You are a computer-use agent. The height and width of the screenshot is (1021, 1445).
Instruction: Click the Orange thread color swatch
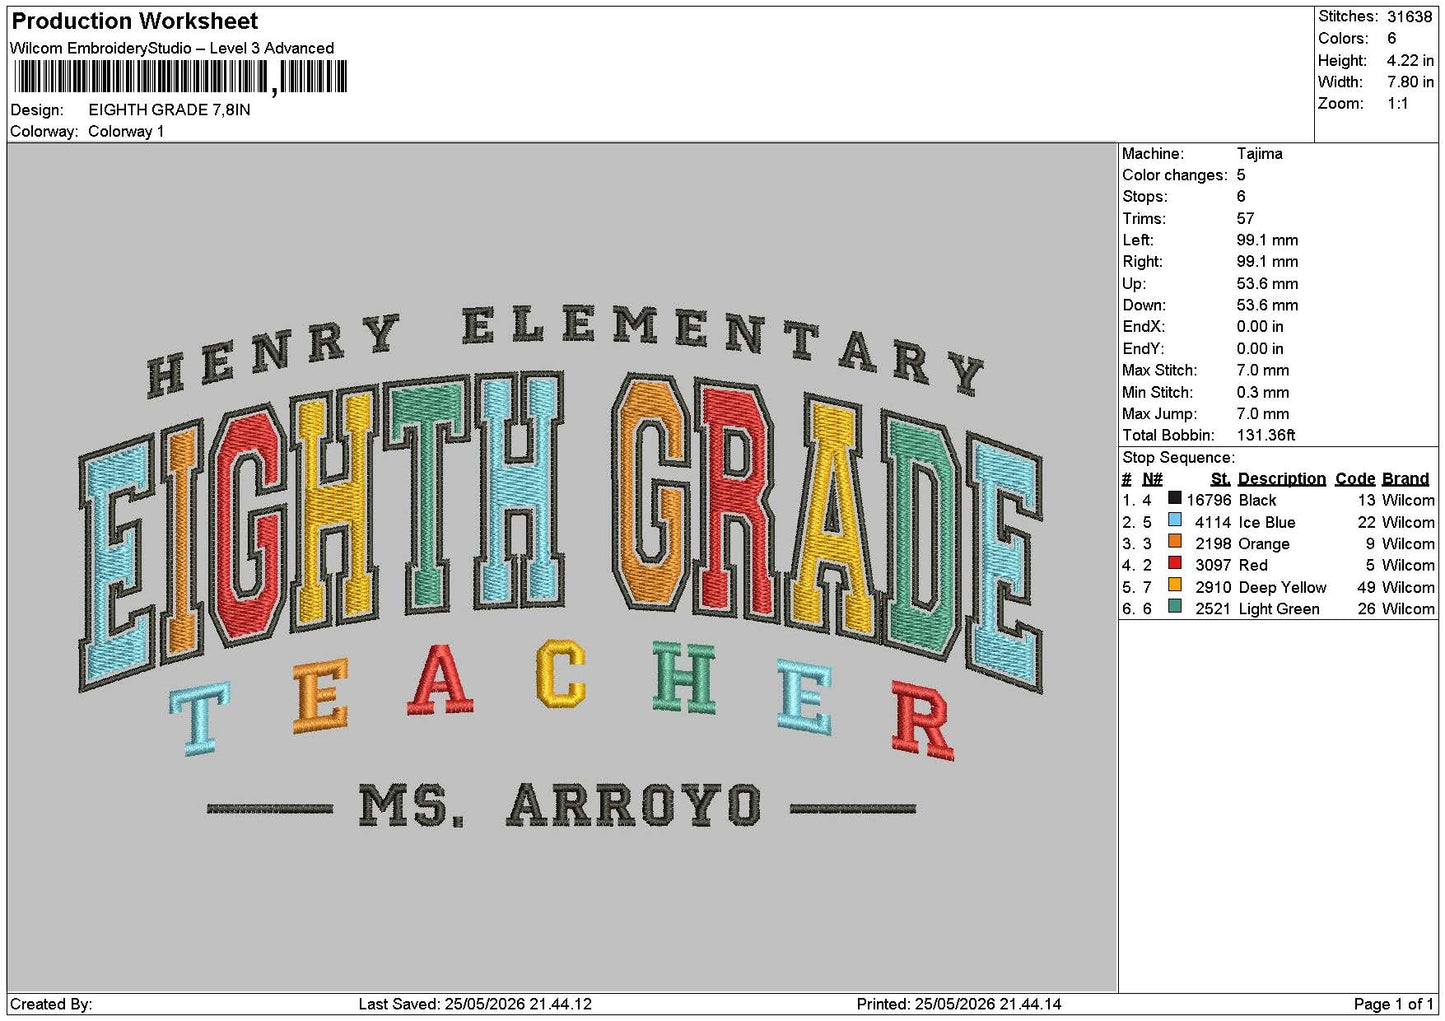[1174, 542]
